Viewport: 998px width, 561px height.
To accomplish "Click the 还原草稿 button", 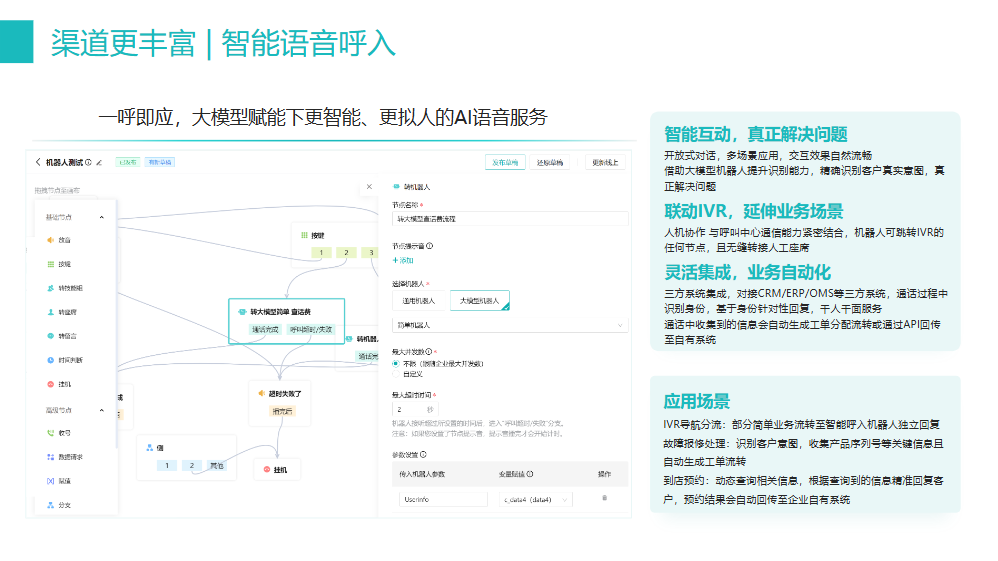I will [550, 162].
